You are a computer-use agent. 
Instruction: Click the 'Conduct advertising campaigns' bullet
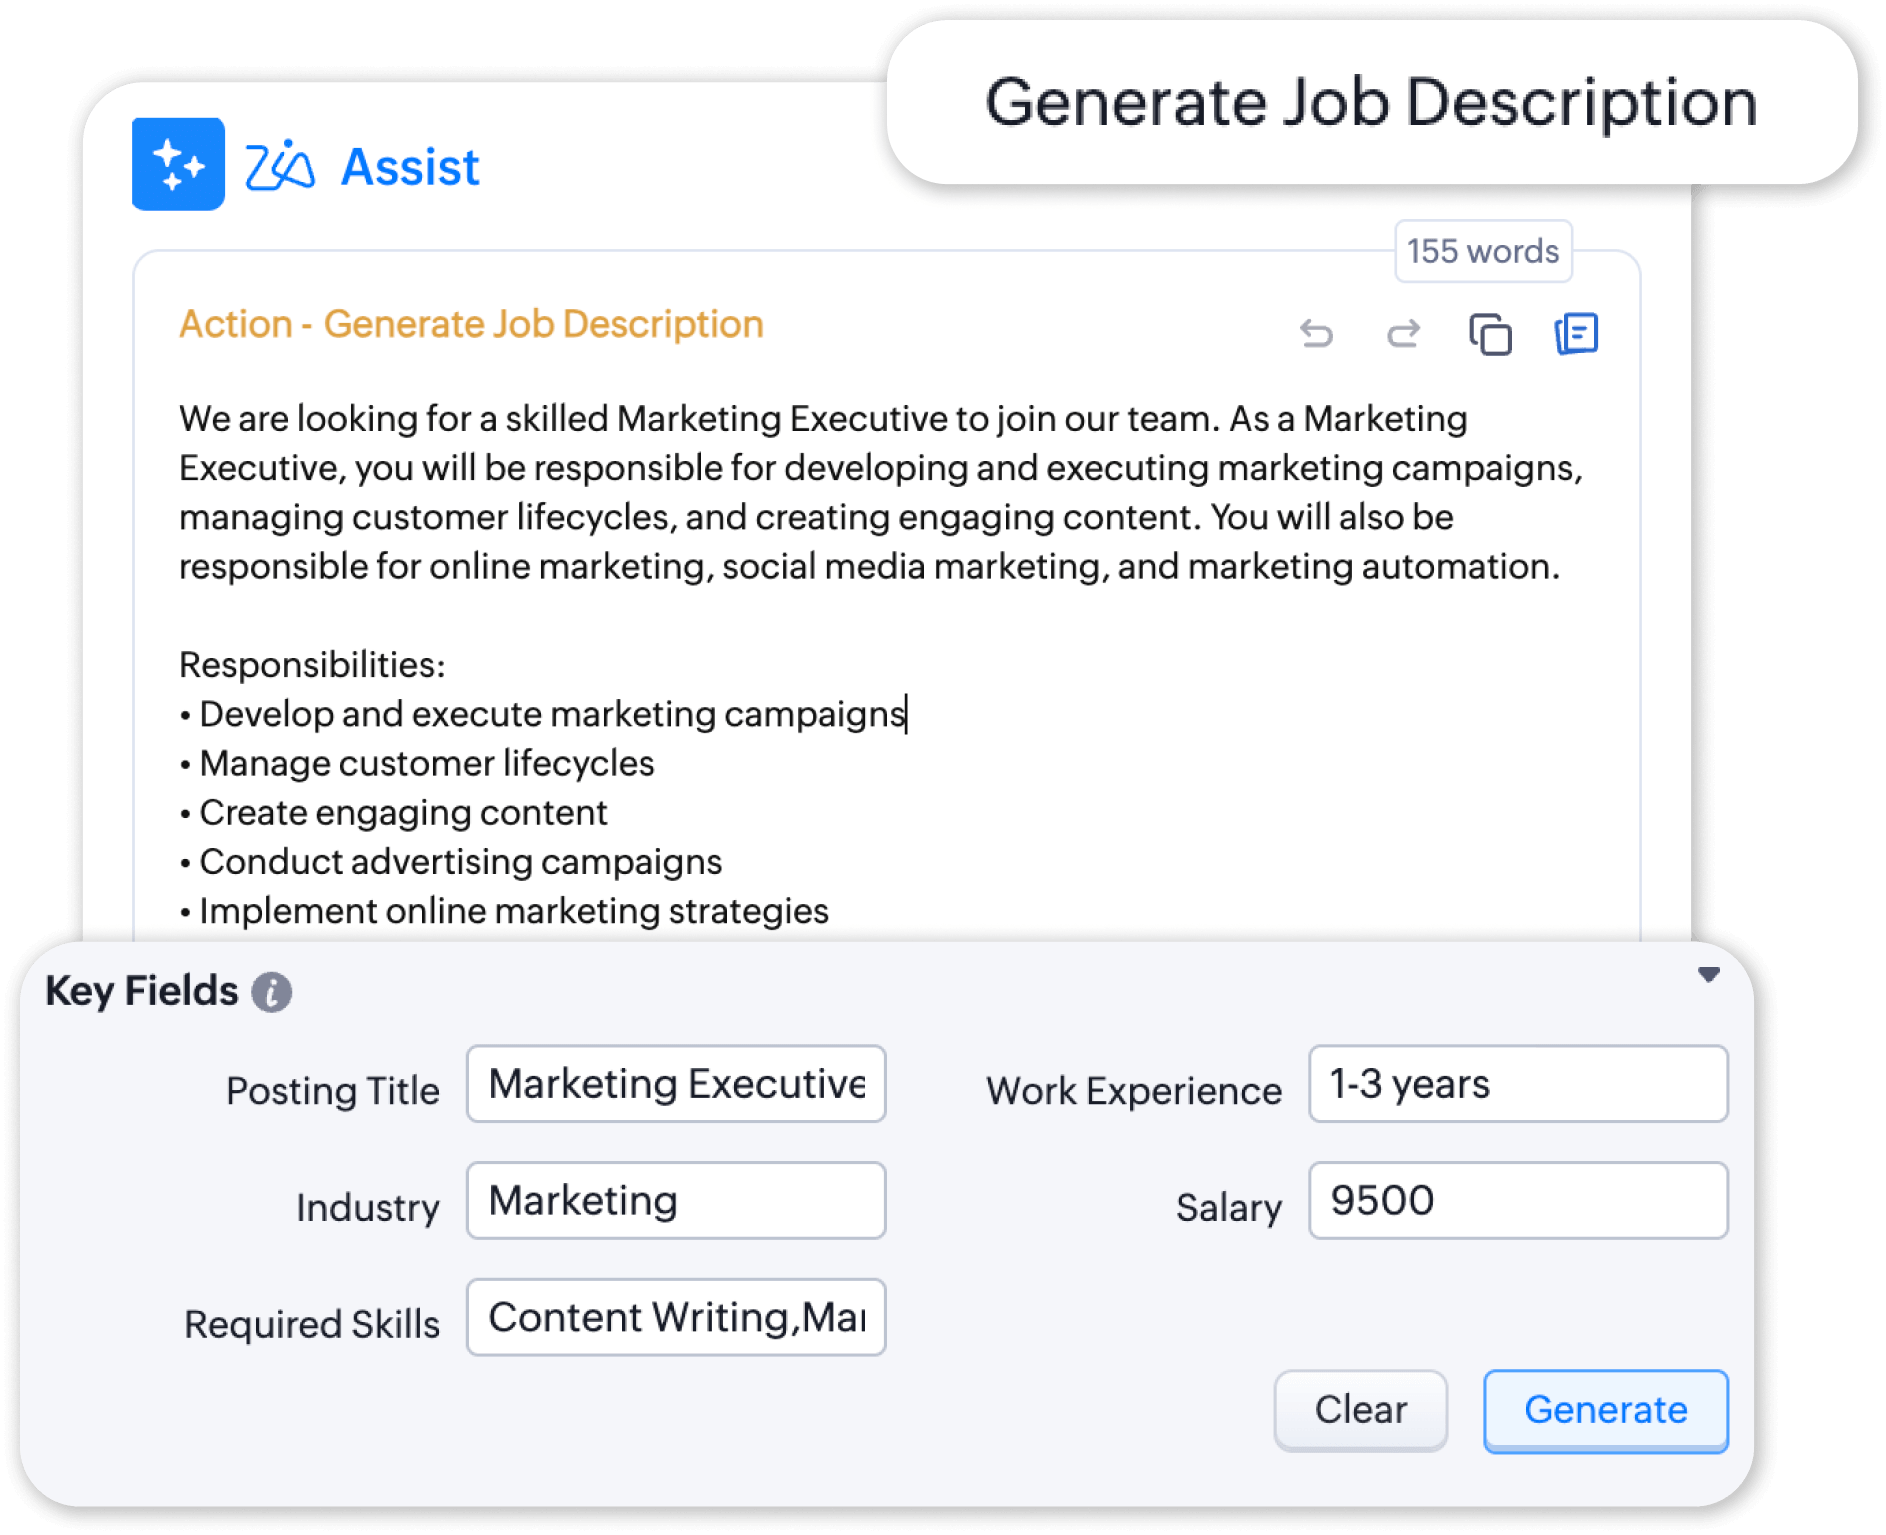pyautogui.click(x=450, y=861)
